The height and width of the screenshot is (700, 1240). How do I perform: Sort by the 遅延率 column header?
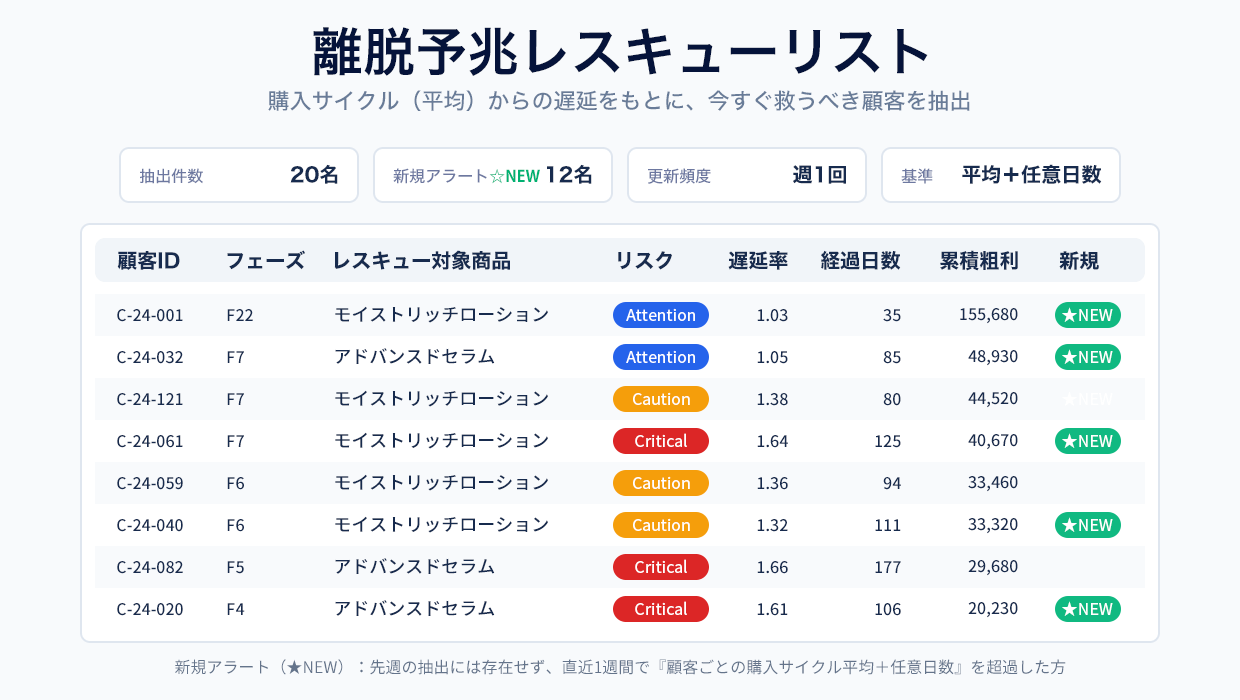(x=758, y=261)
